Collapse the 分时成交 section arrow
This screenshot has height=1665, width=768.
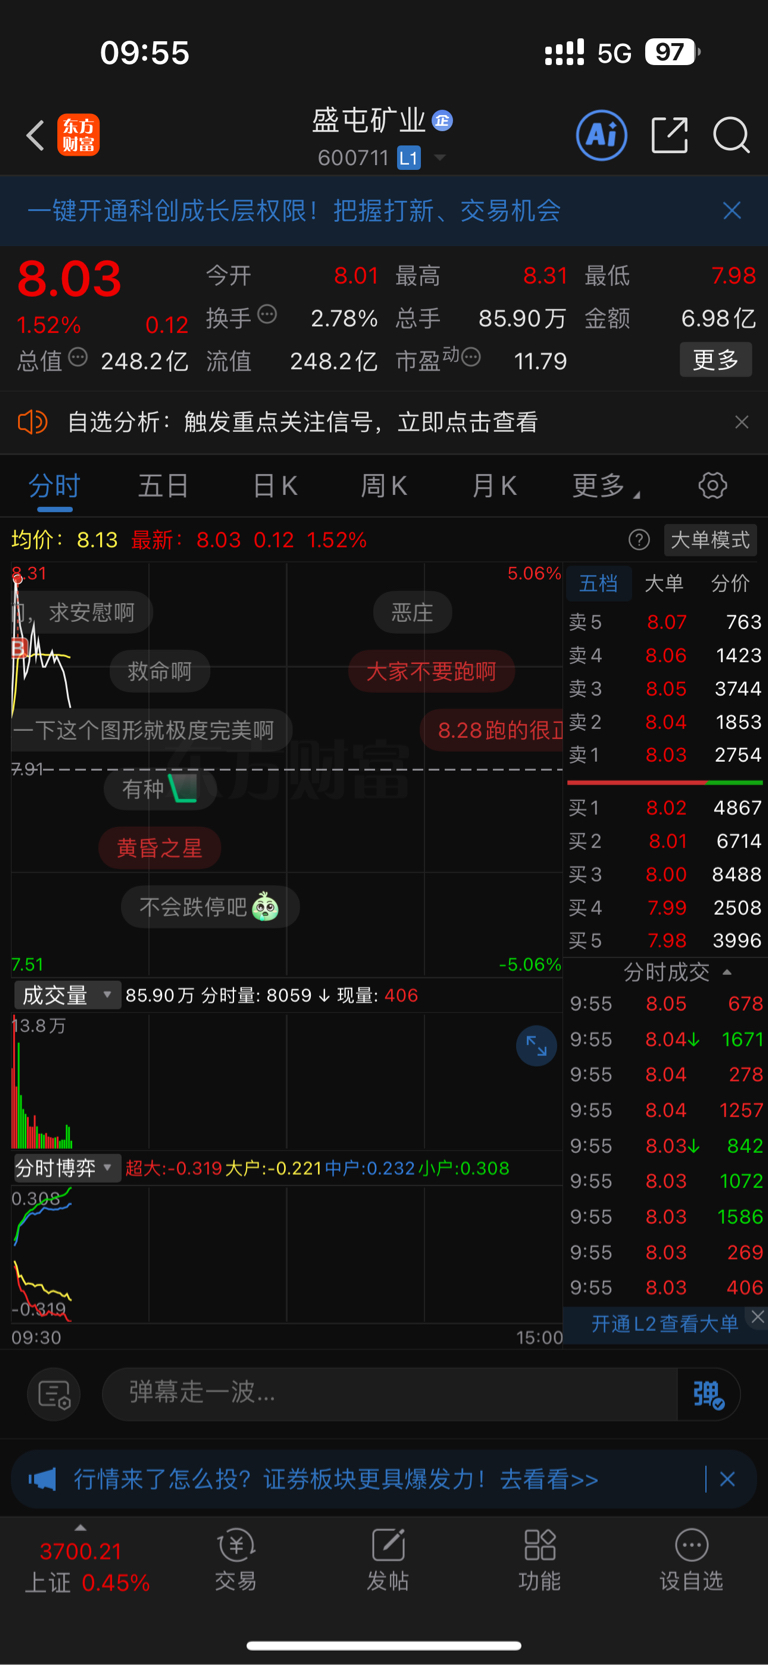pos(727,972)
